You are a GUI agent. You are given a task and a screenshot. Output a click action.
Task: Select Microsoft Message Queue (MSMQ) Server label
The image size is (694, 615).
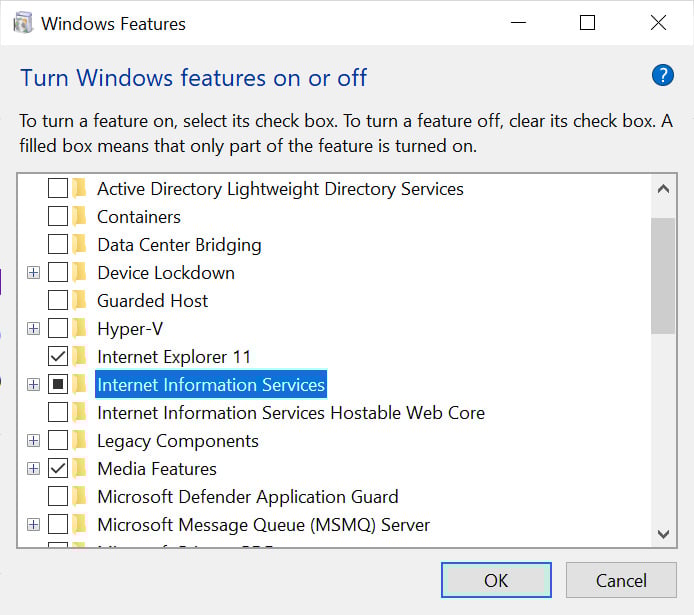(x=263, y=525)
